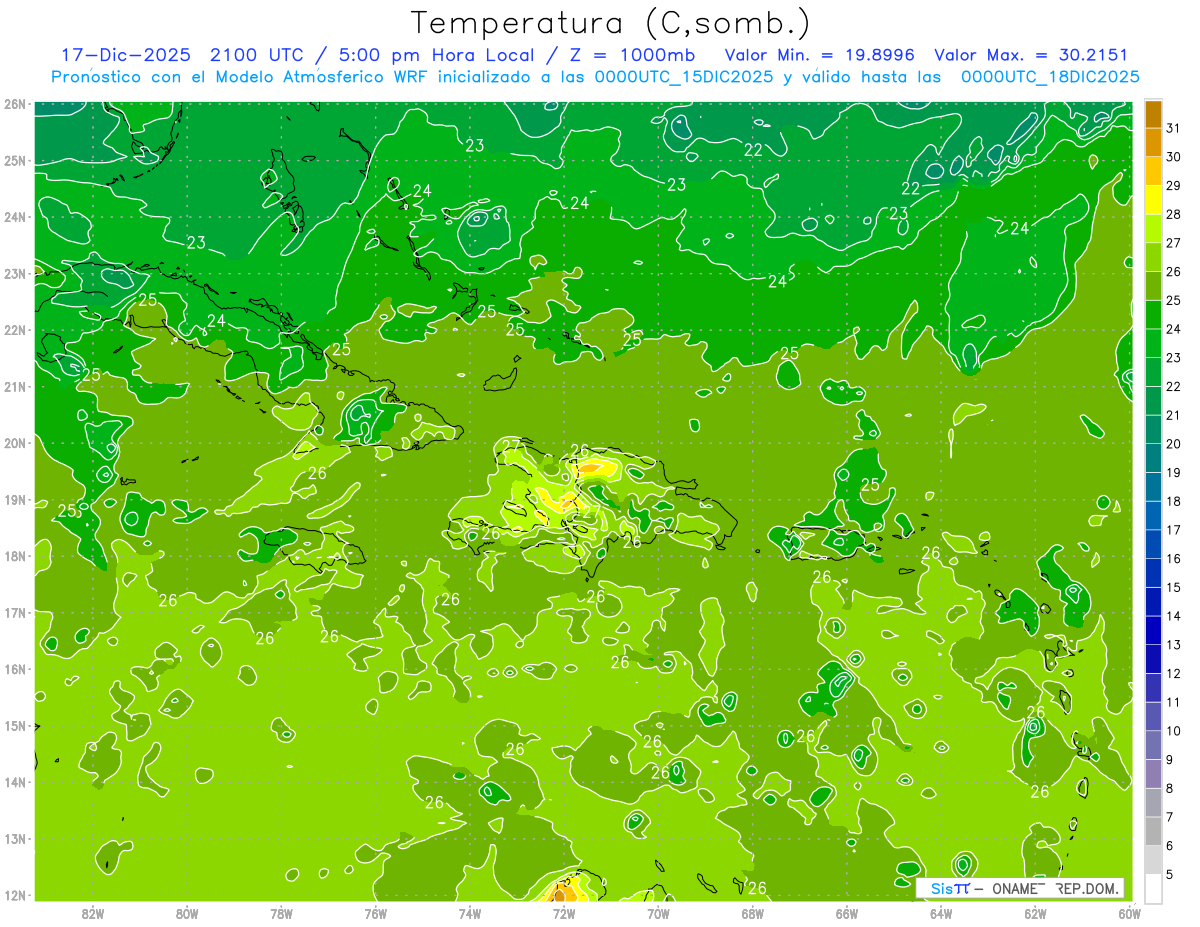Click latitude axis label "22N"
The height and width of the screenshot is (927, 1200).
(15, 330)
